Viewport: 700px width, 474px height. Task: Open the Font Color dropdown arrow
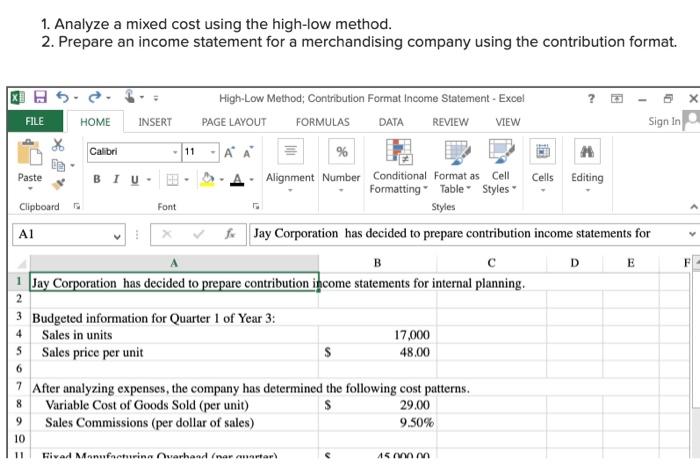252,180
